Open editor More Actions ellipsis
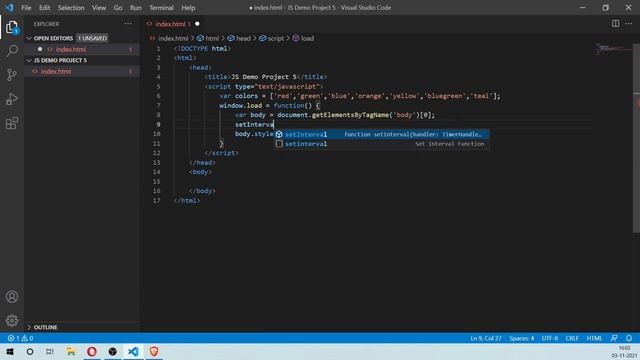The image size is (640, 360). tap(629, 24)
